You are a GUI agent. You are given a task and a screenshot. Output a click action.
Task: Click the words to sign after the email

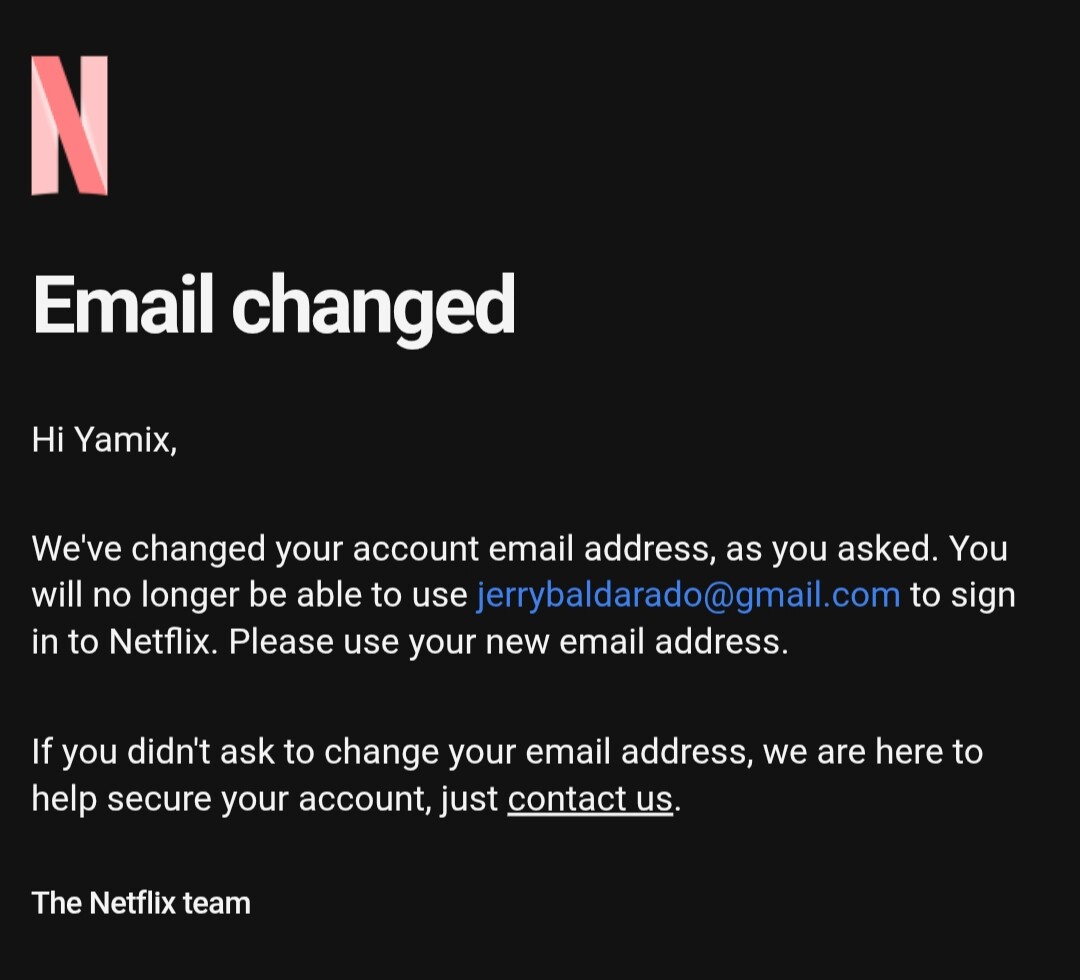point(963,595)
